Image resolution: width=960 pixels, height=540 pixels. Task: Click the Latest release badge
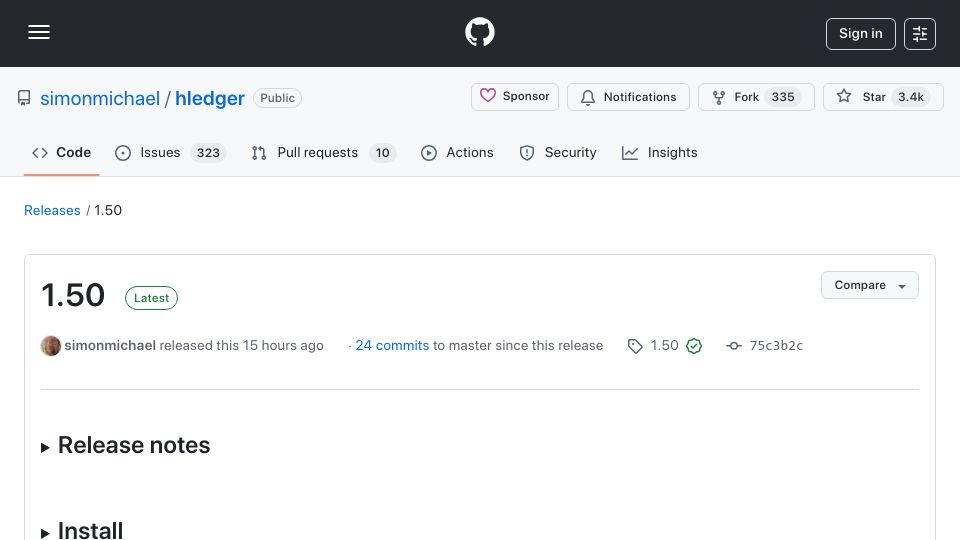click(x=151, y=298)
